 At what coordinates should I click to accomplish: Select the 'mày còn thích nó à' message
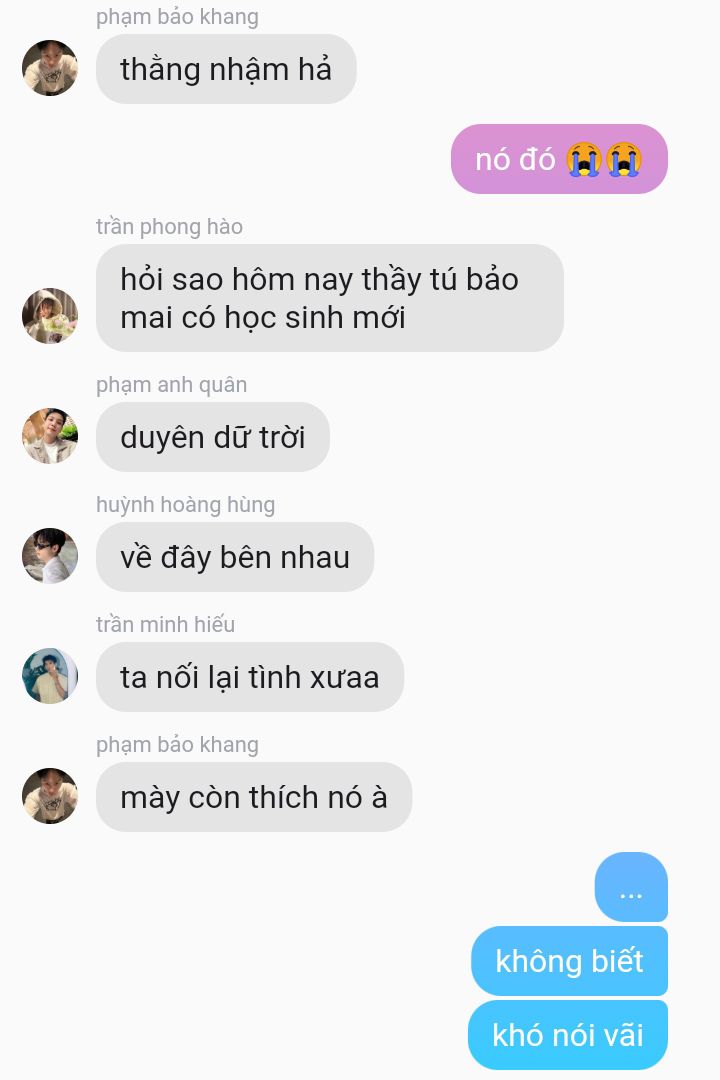click(254, 797)
